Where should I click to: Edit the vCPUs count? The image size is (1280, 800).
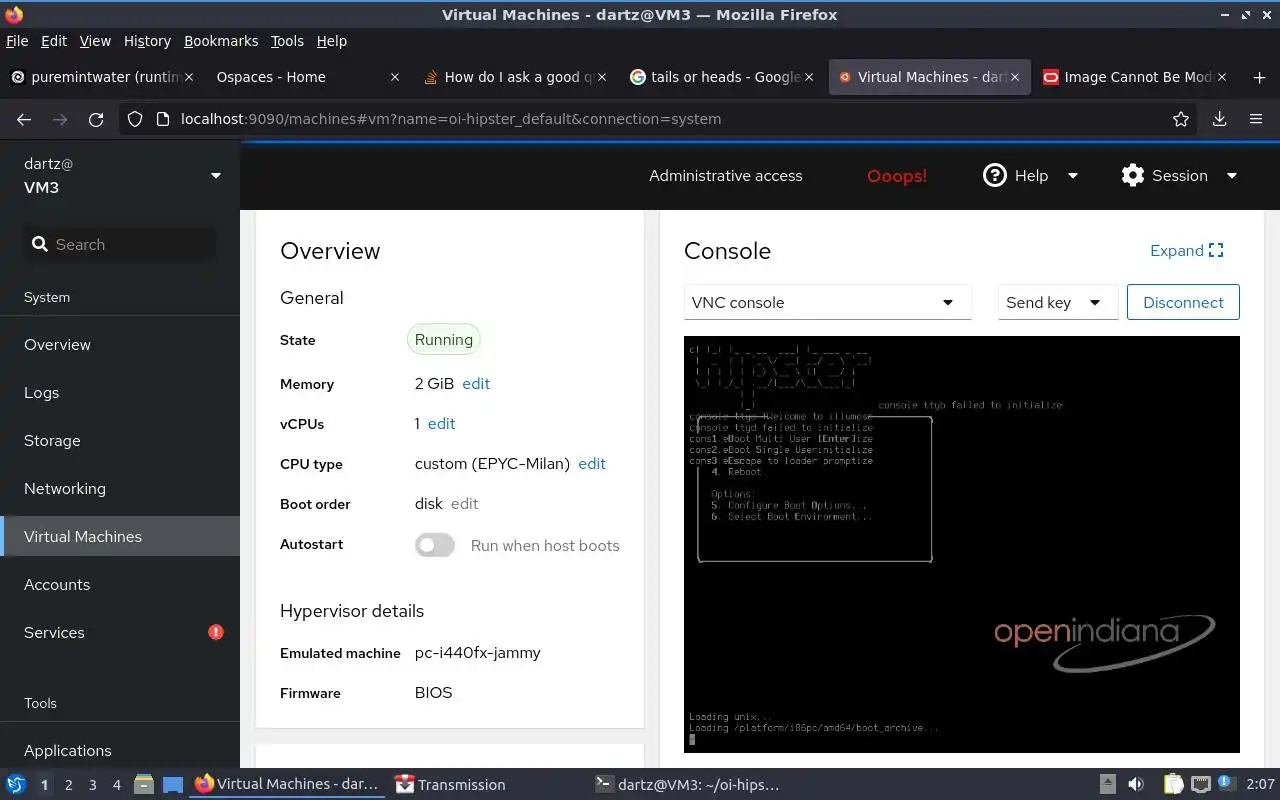(x=441, y=424)
